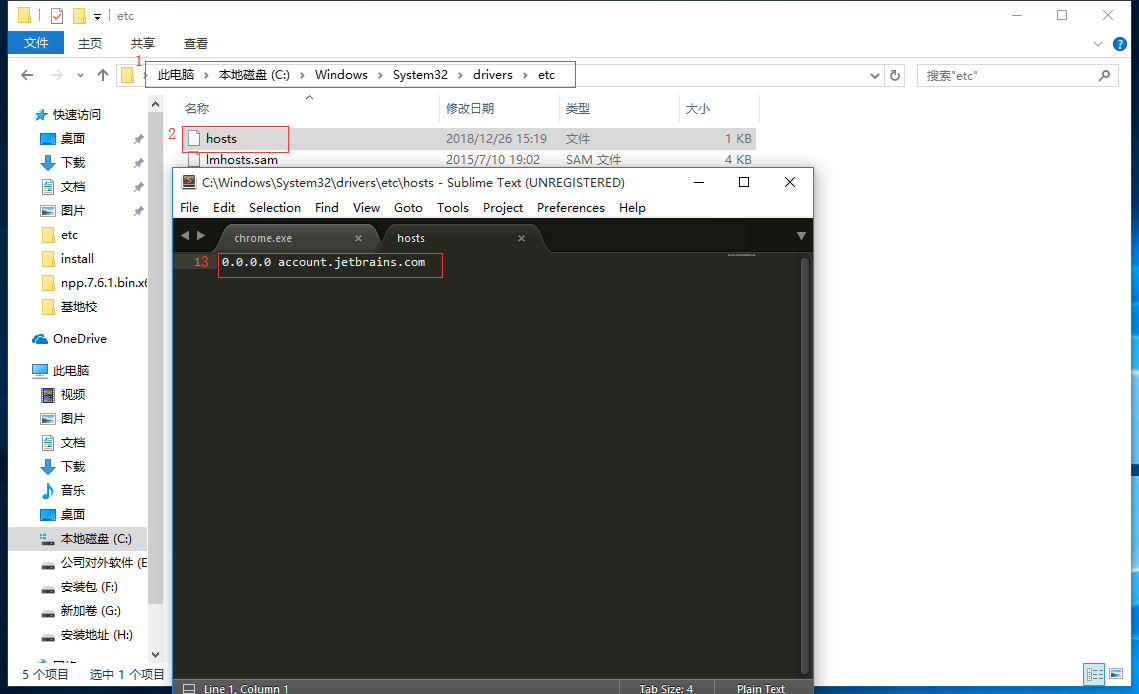Switch Explorer to details view icon

(x=1094, y=674)
